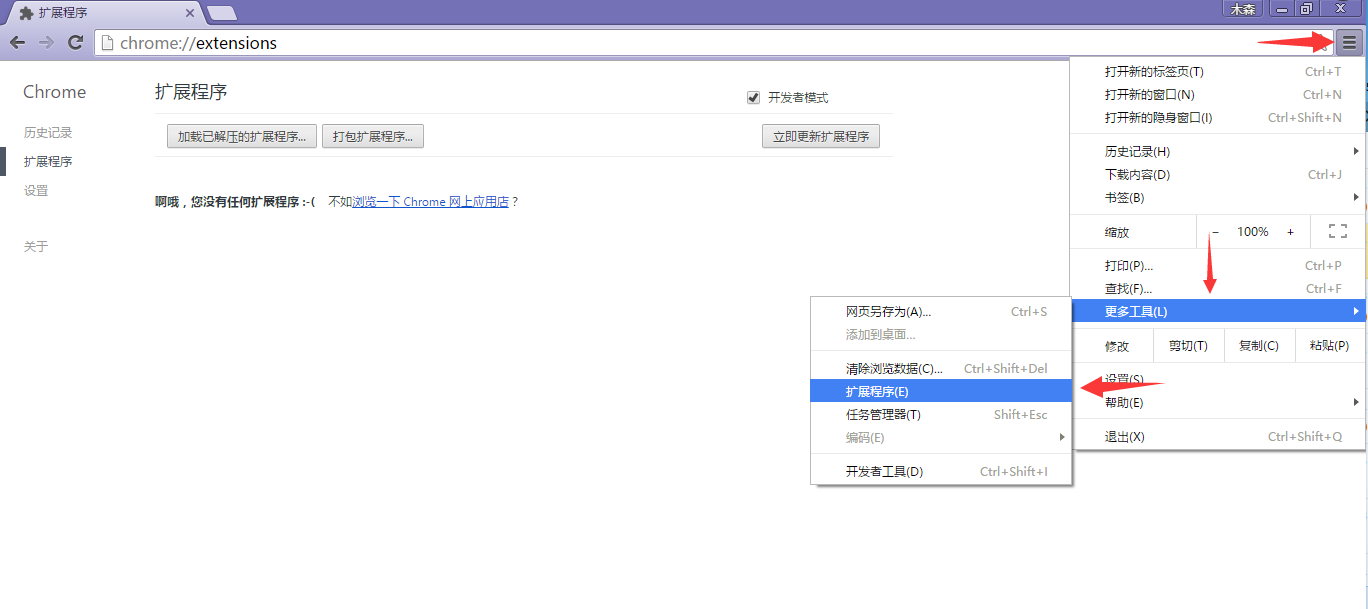Viewport: 1368px width, 609px height.
Task: Click 打包扩展程序... button
Action: 373,136
